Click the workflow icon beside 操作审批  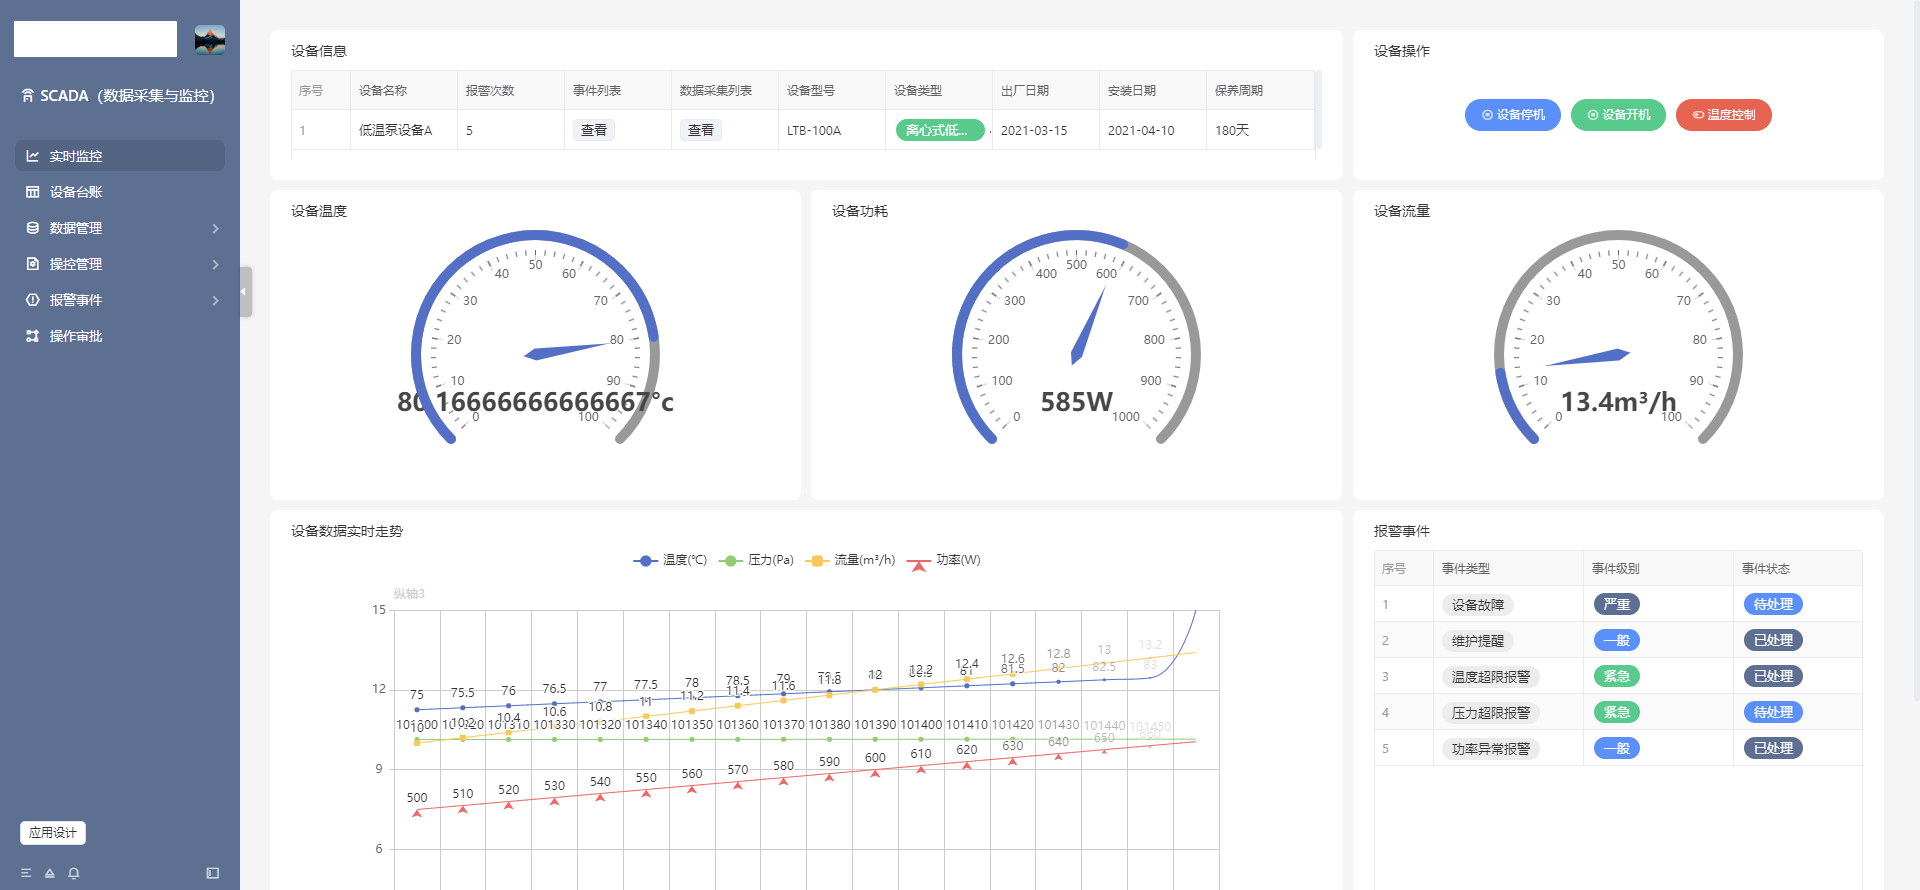tap(33, 336)
